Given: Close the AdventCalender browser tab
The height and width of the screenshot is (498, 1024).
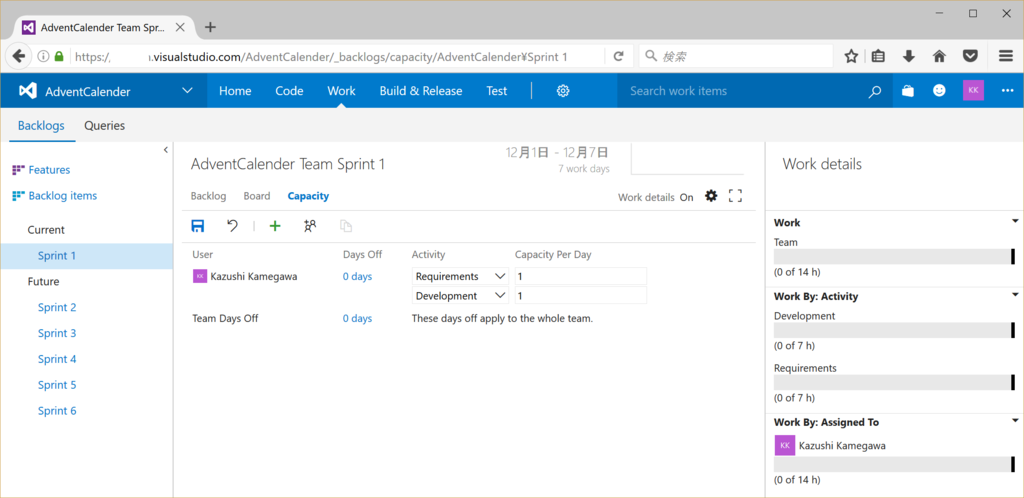Looking at the screenshot, I should coord(181,27).
